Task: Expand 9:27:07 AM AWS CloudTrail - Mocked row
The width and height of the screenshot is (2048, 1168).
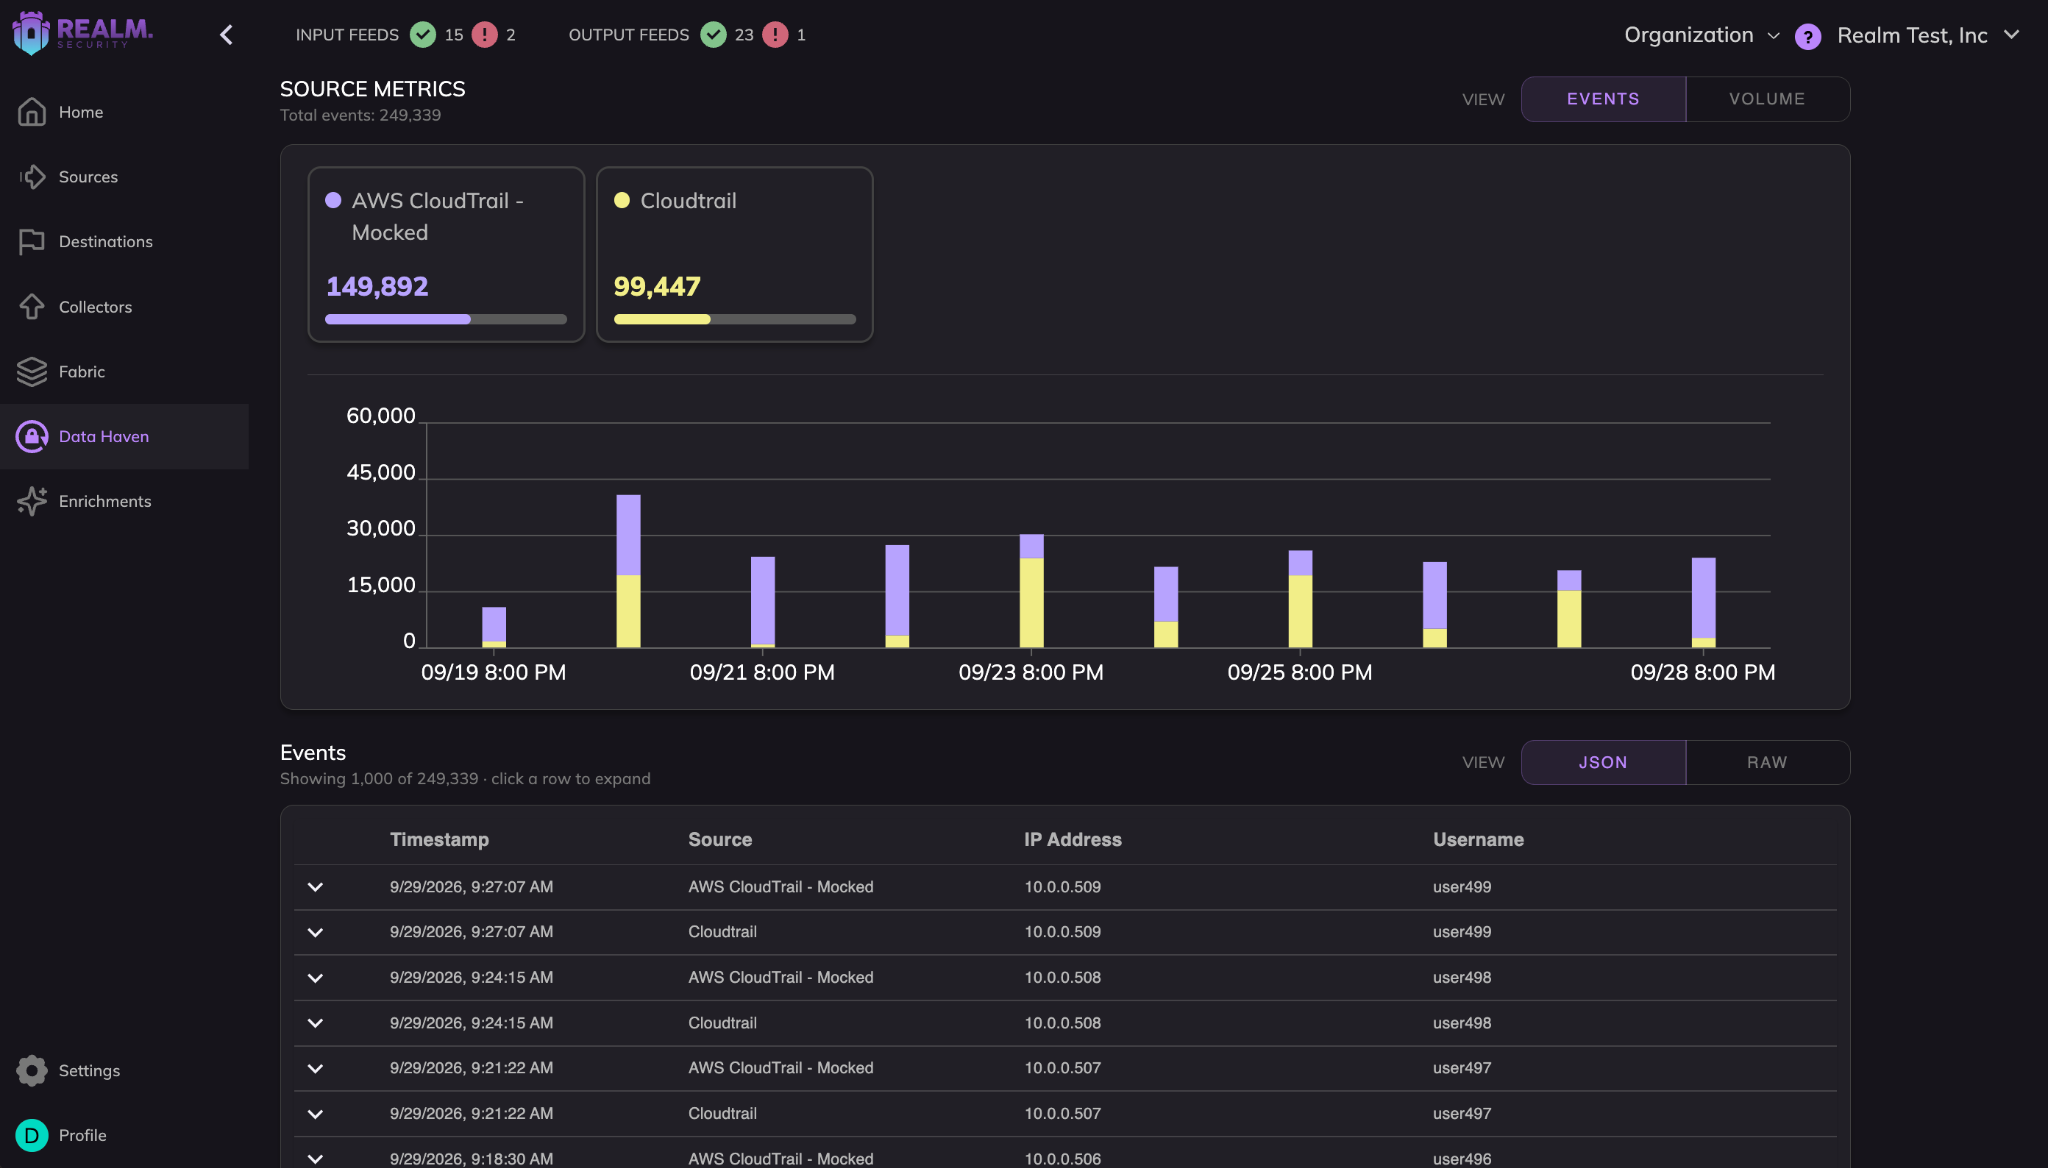Action: tap(315, 887)
